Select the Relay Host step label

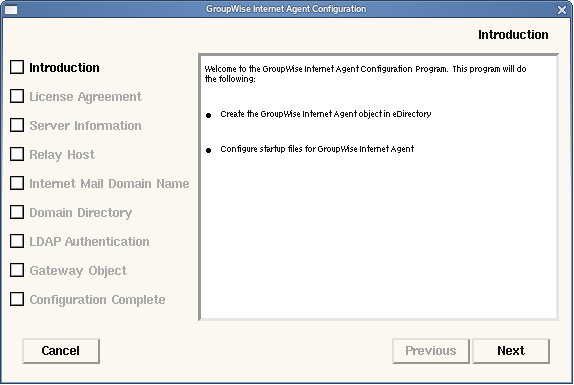[62, 155]
